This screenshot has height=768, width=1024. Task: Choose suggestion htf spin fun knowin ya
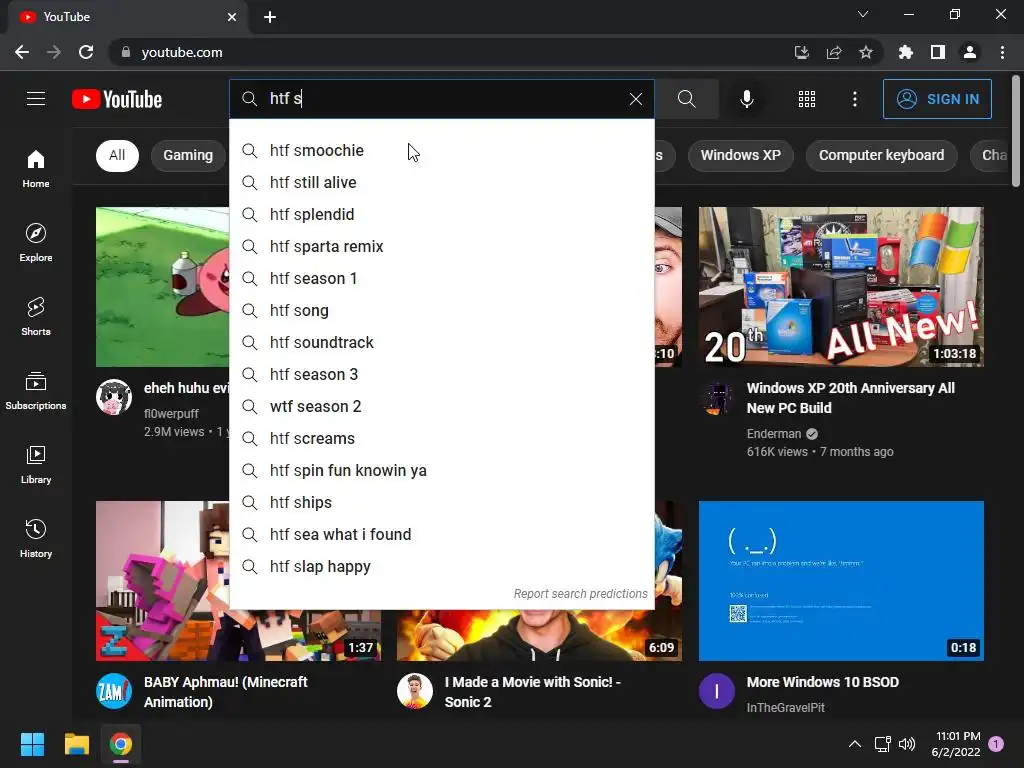point(442,470)
